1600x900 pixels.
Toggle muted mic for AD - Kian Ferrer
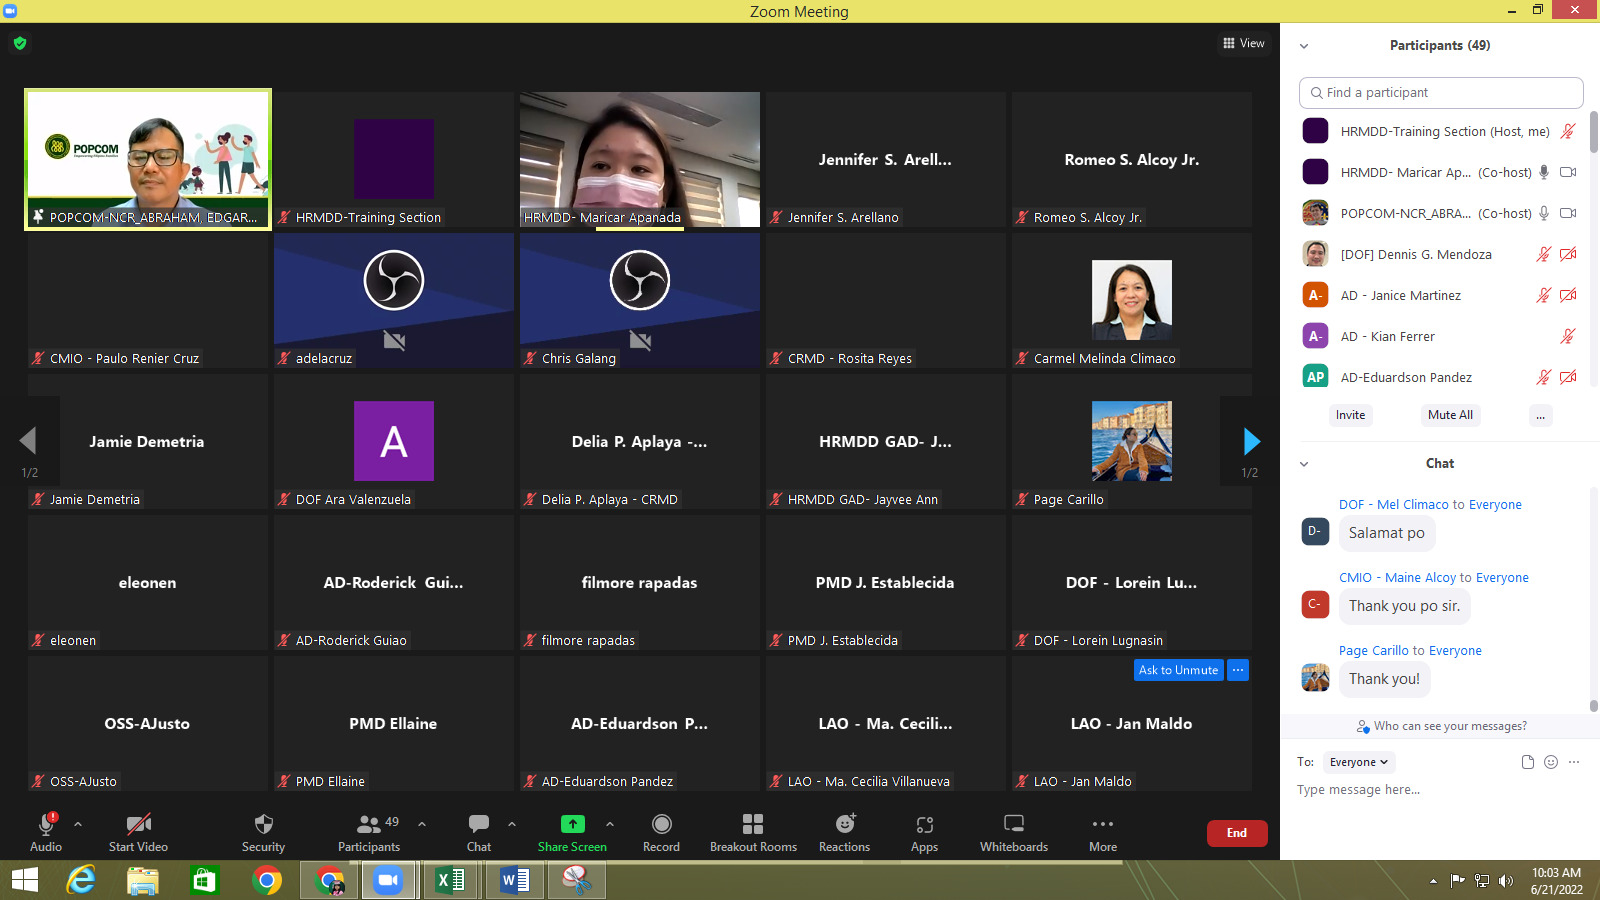pos(1568,336)
